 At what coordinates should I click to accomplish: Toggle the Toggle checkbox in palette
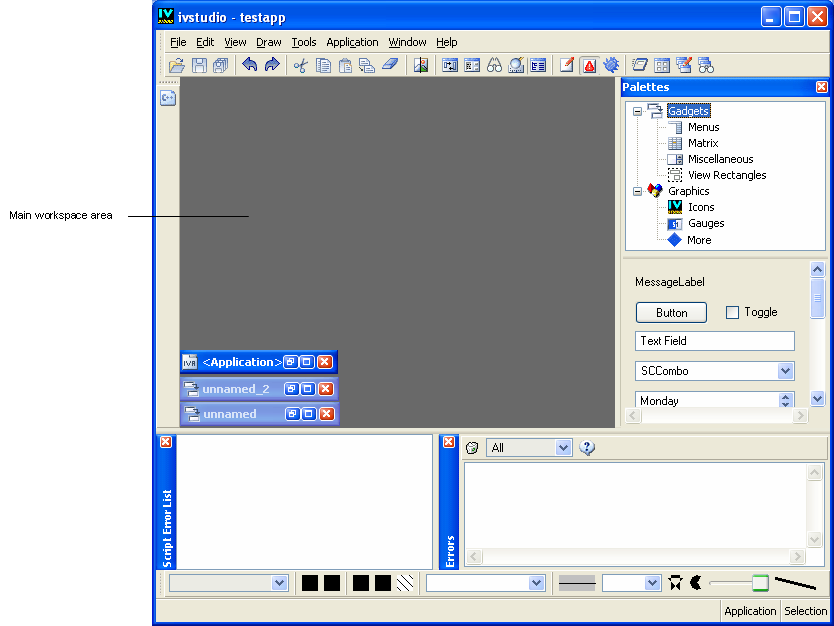click(732, 312)
